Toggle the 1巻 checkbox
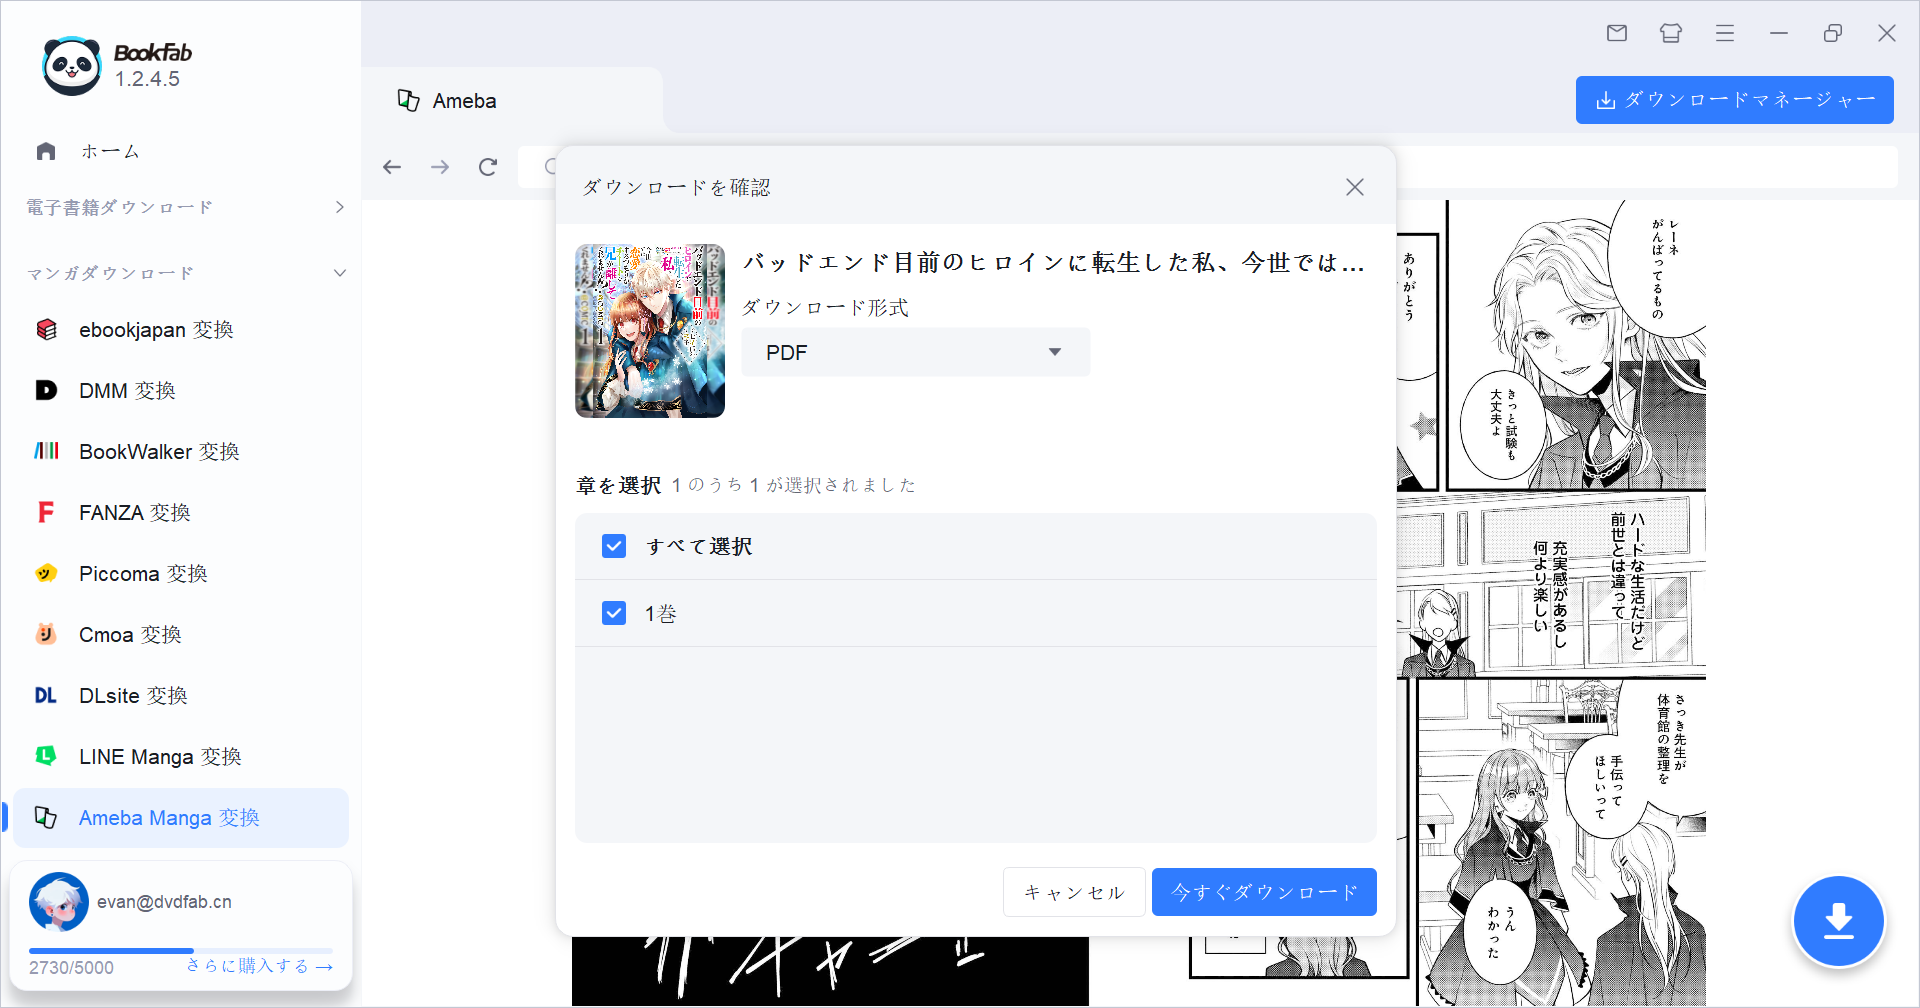The image size is (1920, 1008). click(x=614, y=613)
